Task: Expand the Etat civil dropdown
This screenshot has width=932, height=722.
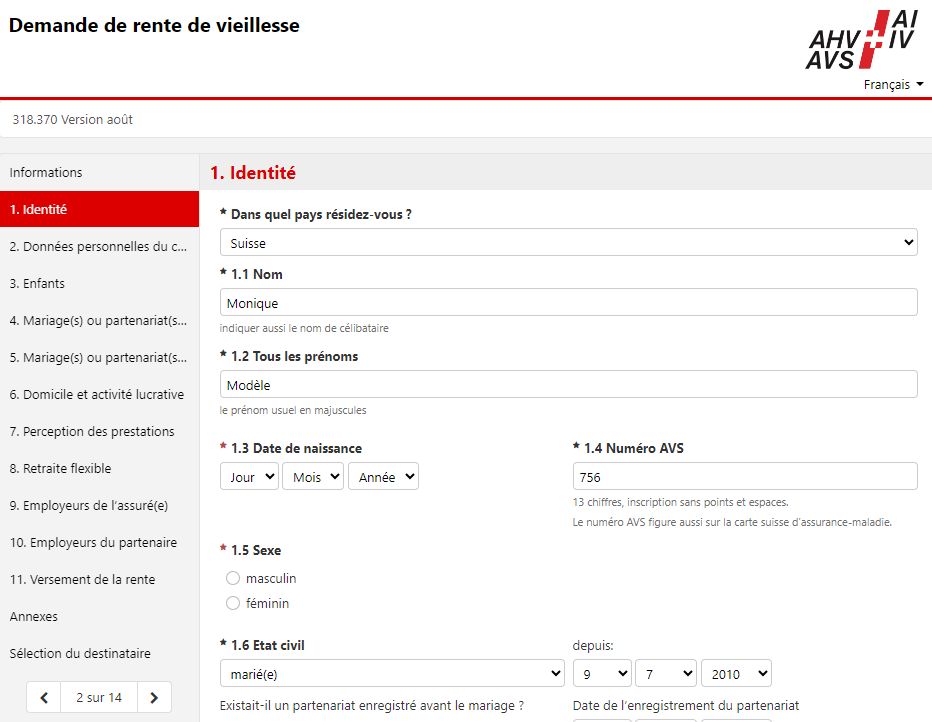Action: pyautogui.click(x=392, y=673)
